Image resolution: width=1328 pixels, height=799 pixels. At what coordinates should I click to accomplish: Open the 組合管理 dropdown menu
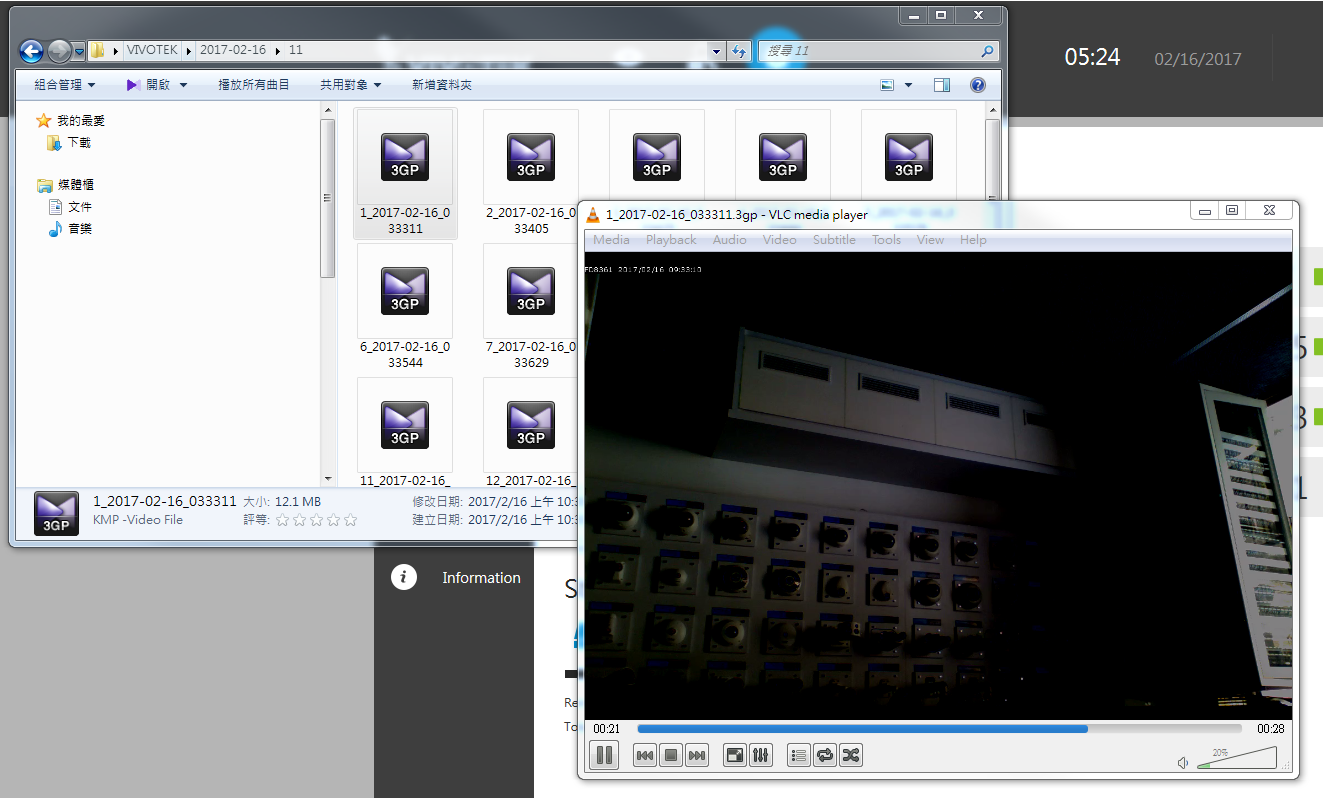[x=62, y=85]
